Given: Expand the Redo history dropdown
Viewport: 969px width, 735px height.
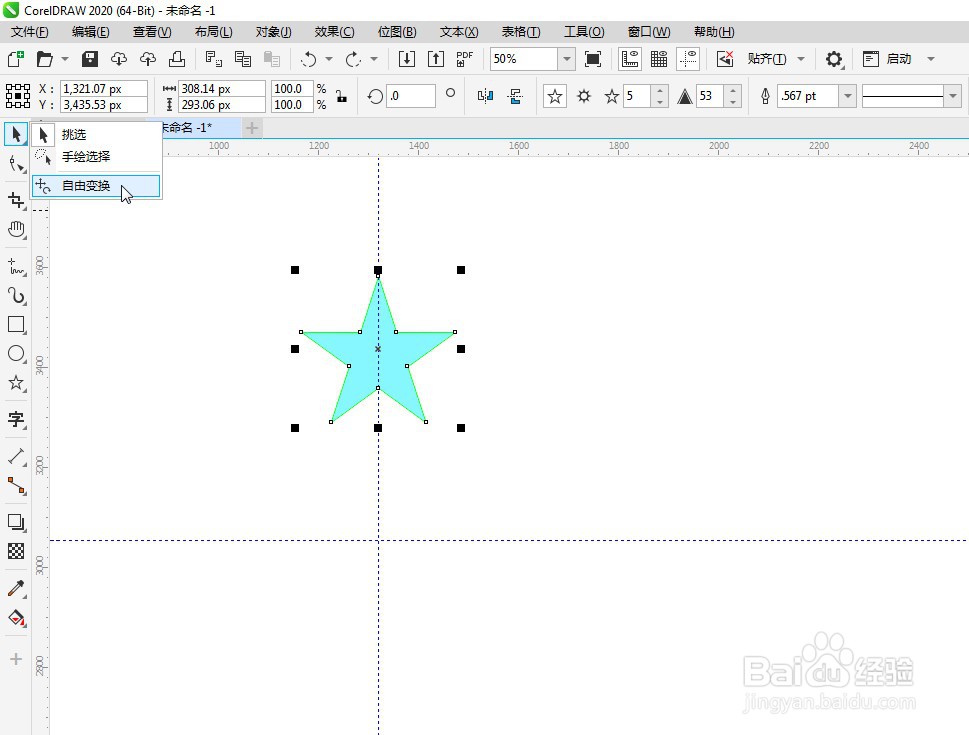Looking at the screenshot, I should coord(374,59).
